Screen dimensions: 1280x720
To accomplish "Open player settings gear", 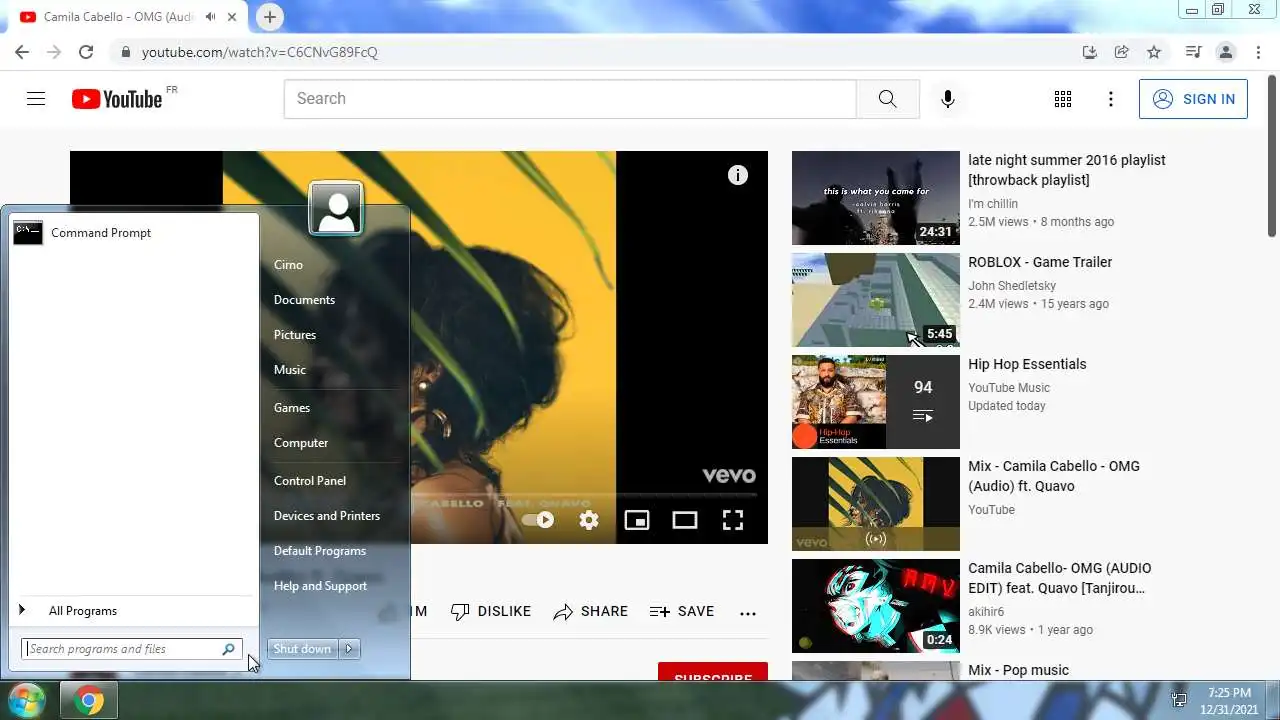I will click(589, 520).
